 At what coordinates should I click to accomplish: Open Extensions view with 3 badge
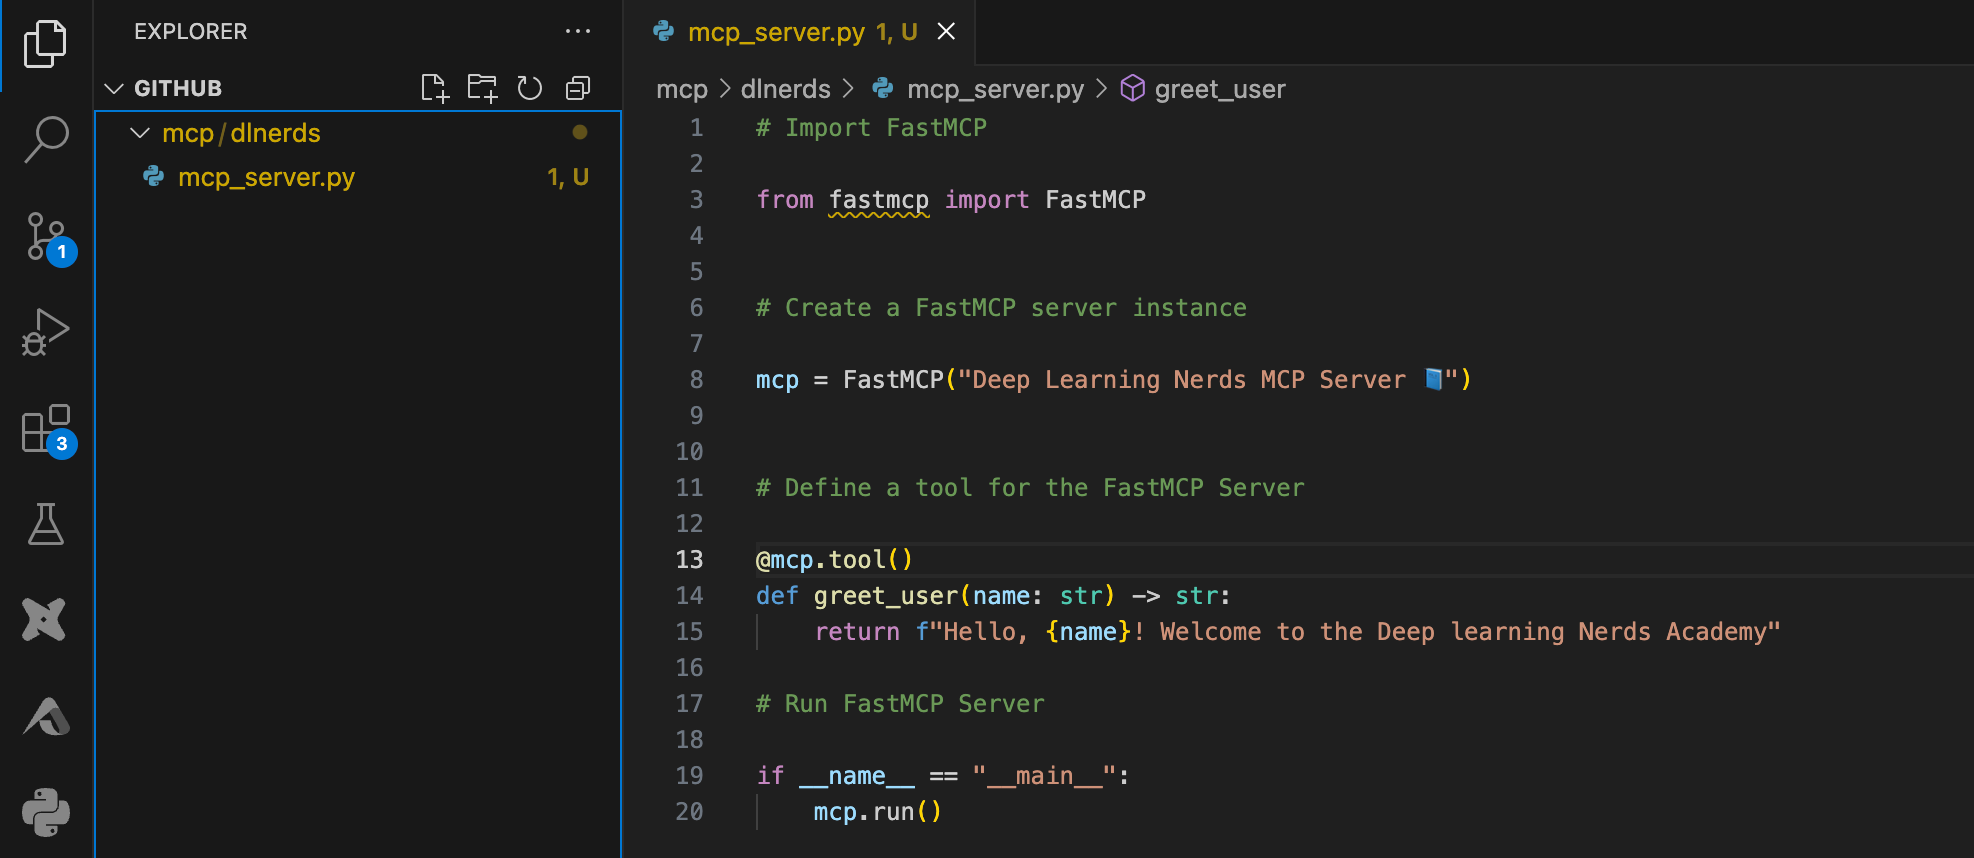click(46, 429)
